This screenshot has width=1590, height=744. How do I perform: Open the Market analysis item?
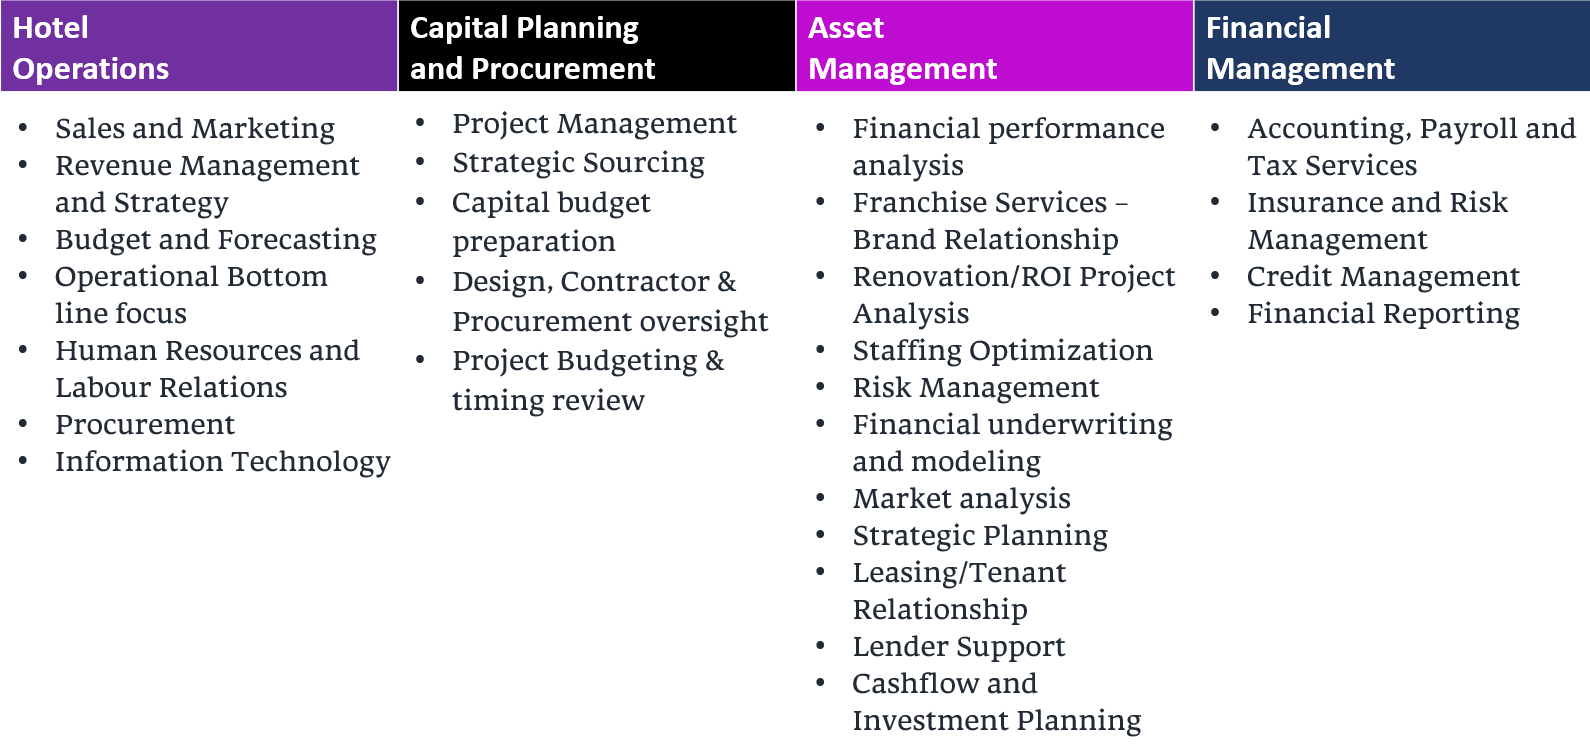[961, 499]
